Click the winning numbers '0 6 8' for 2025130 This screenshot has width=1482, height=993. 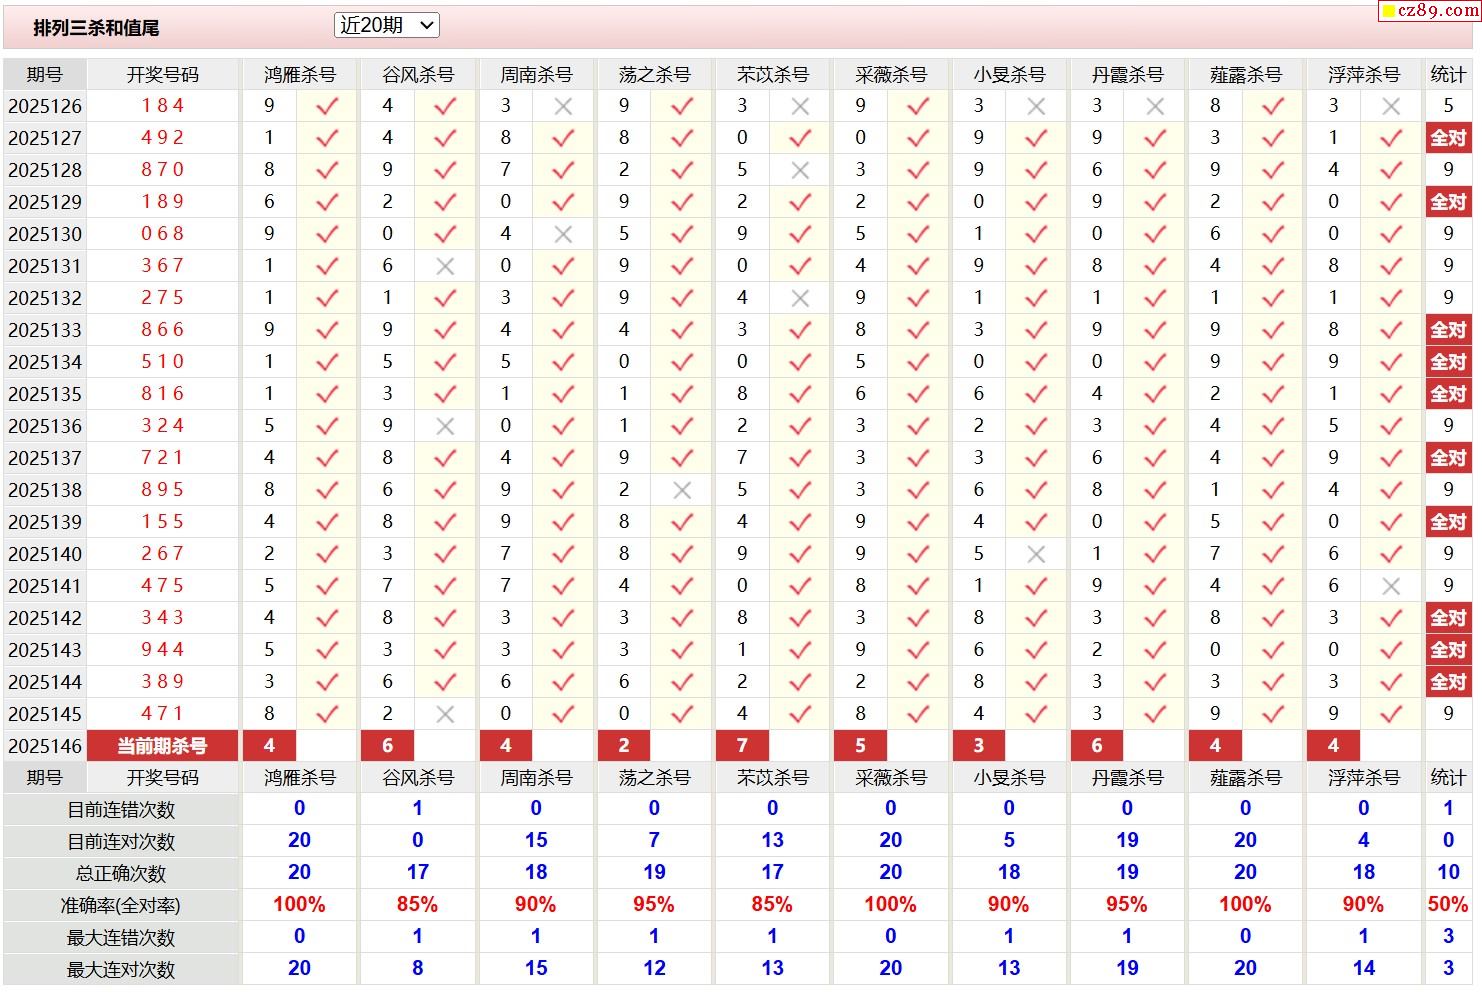click(x=163, y=234)
